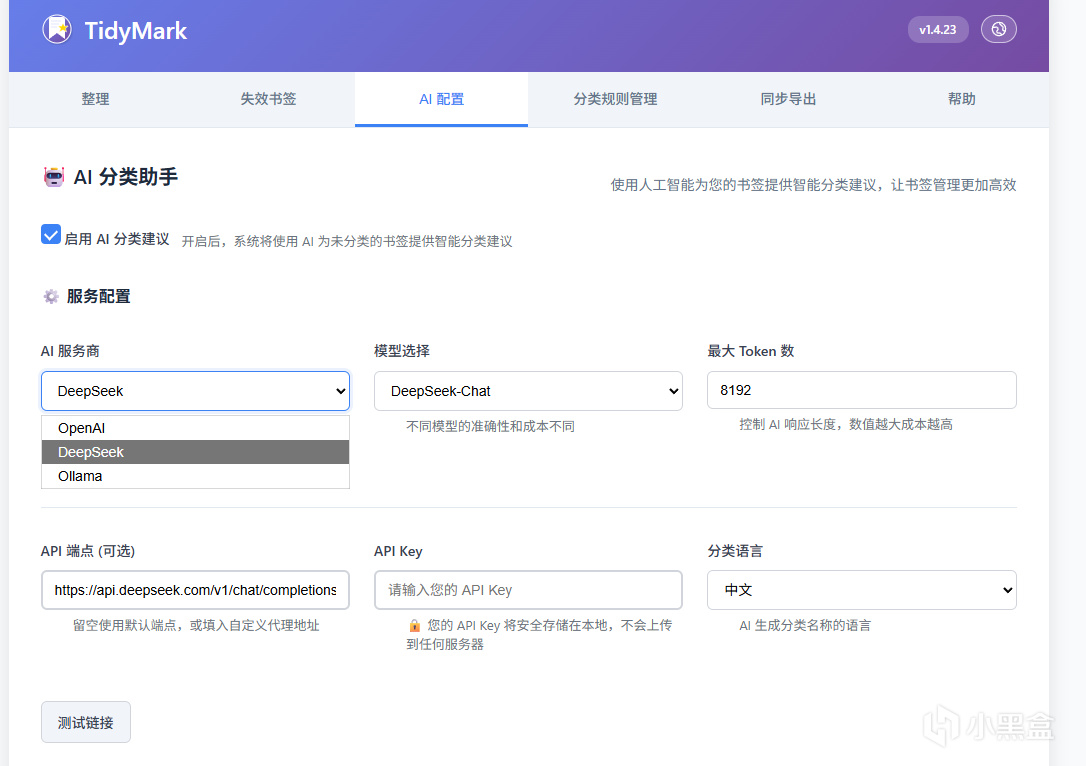Select the AI 配置 tab
The height and width of the screenshot is (766, 1086).
pyautogui.click(x=442, y=99)
